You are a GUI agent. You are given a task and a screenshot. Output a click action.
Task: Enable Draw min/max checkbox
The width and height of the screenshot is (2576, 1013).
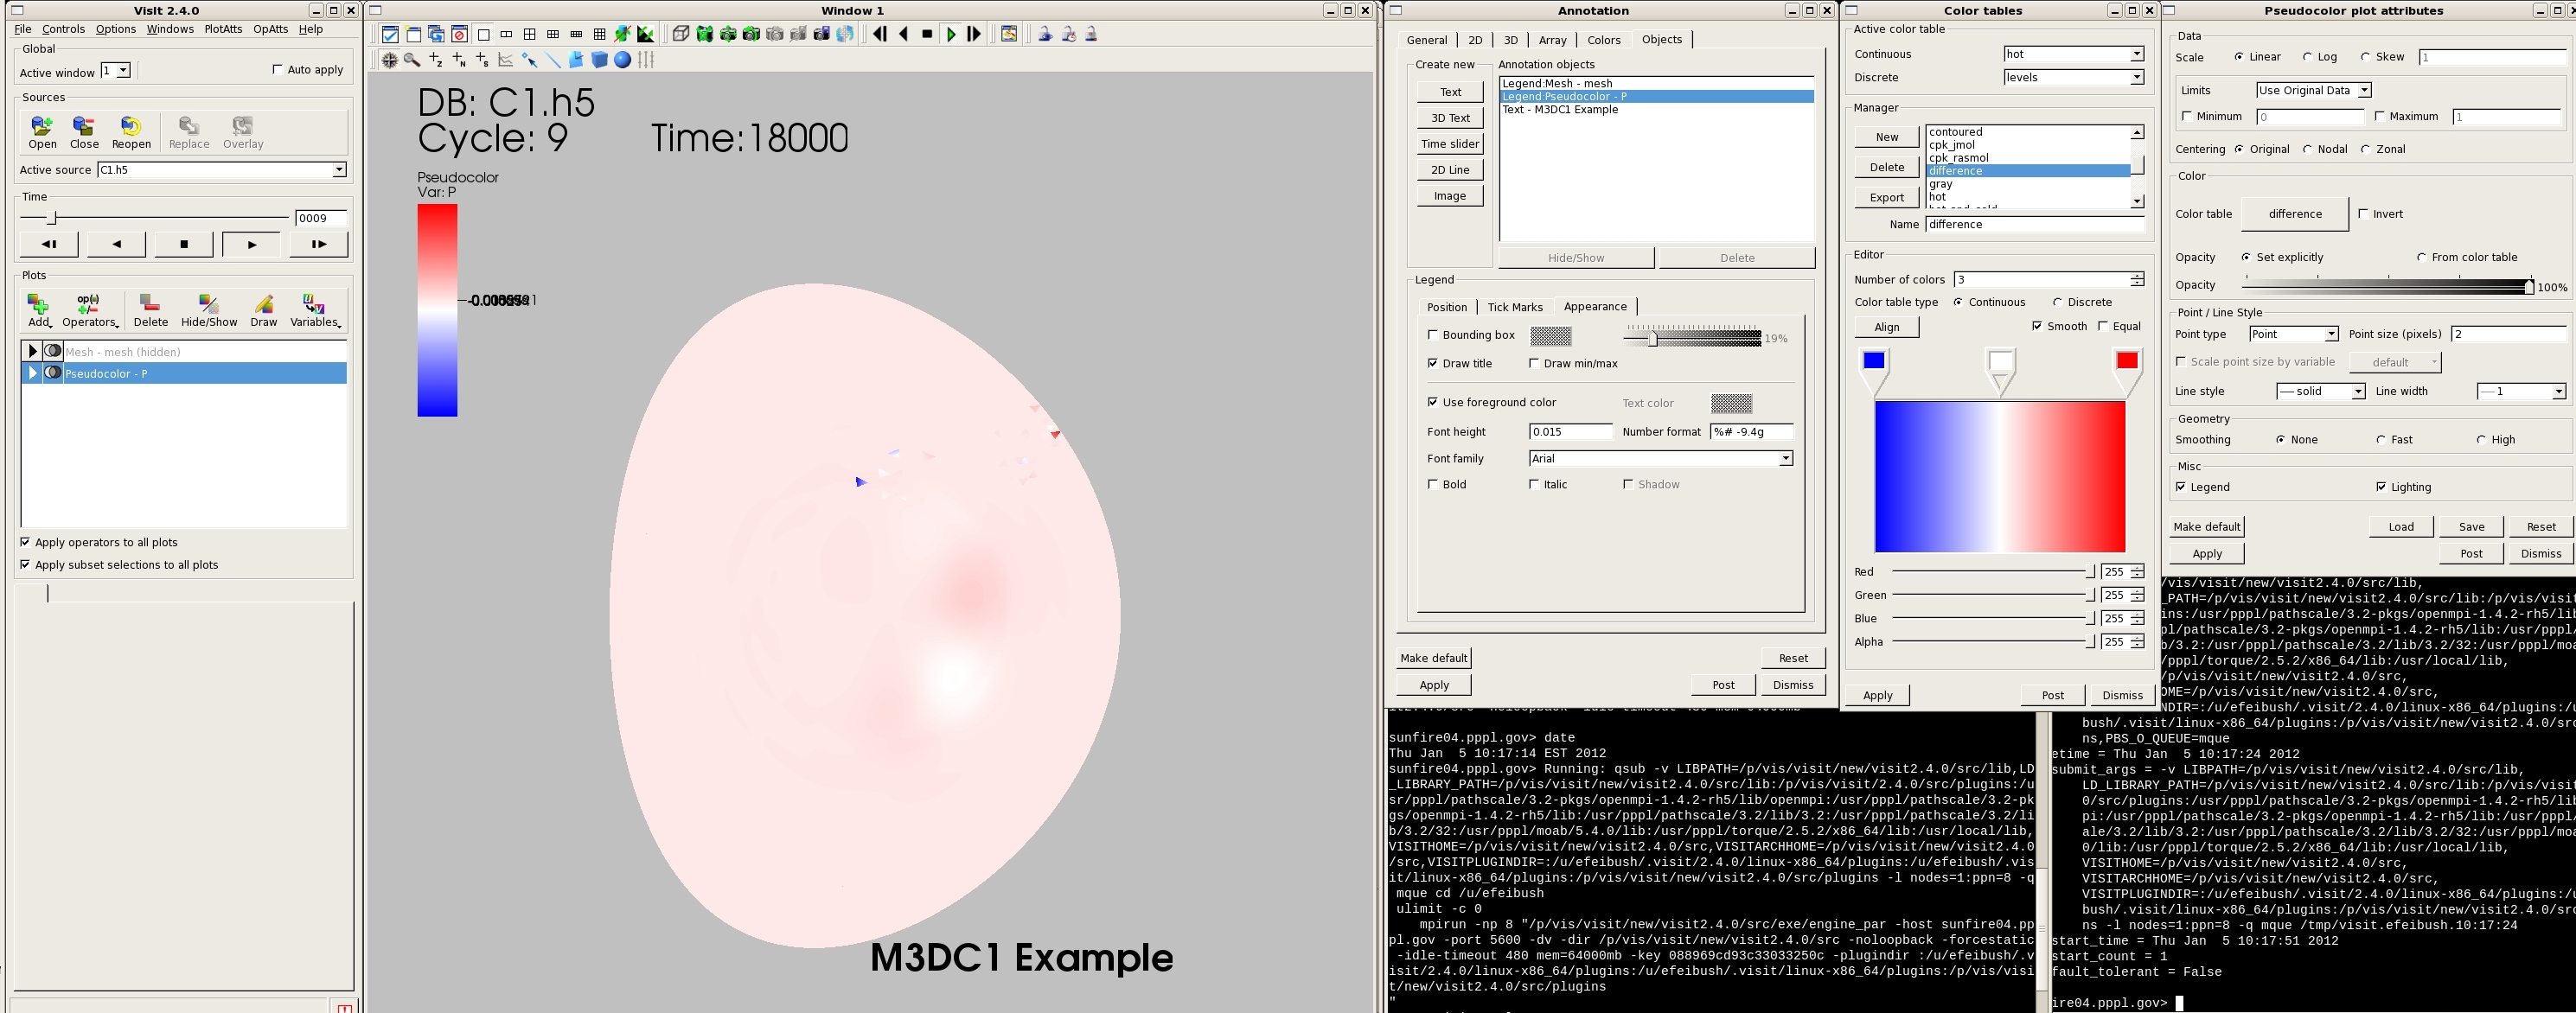pyautogui.click(x=1534, y=363)
